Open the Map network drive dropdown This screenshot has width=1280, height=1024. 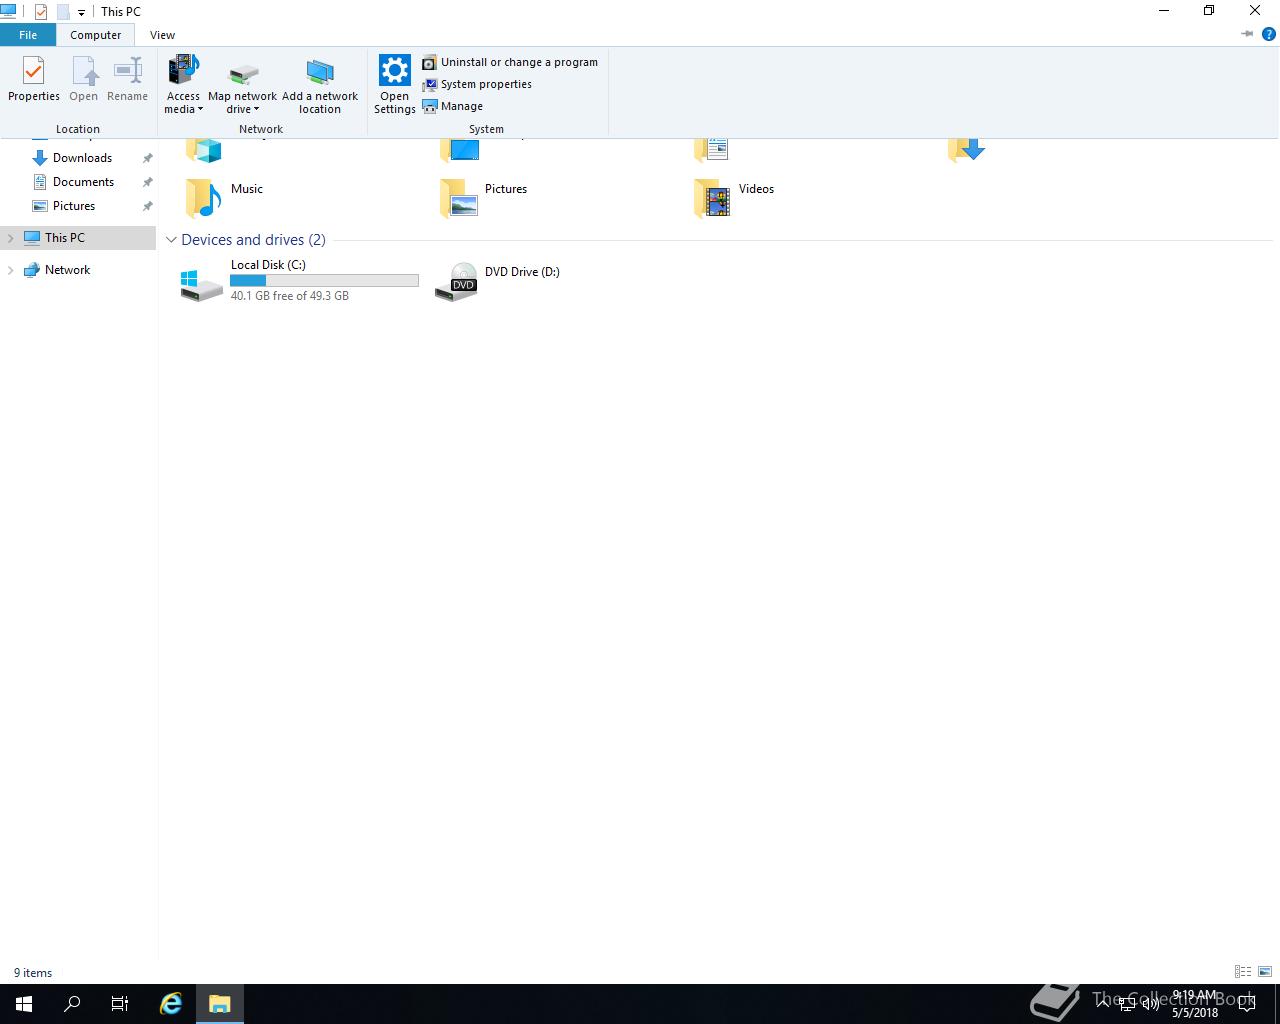point(242,85)
